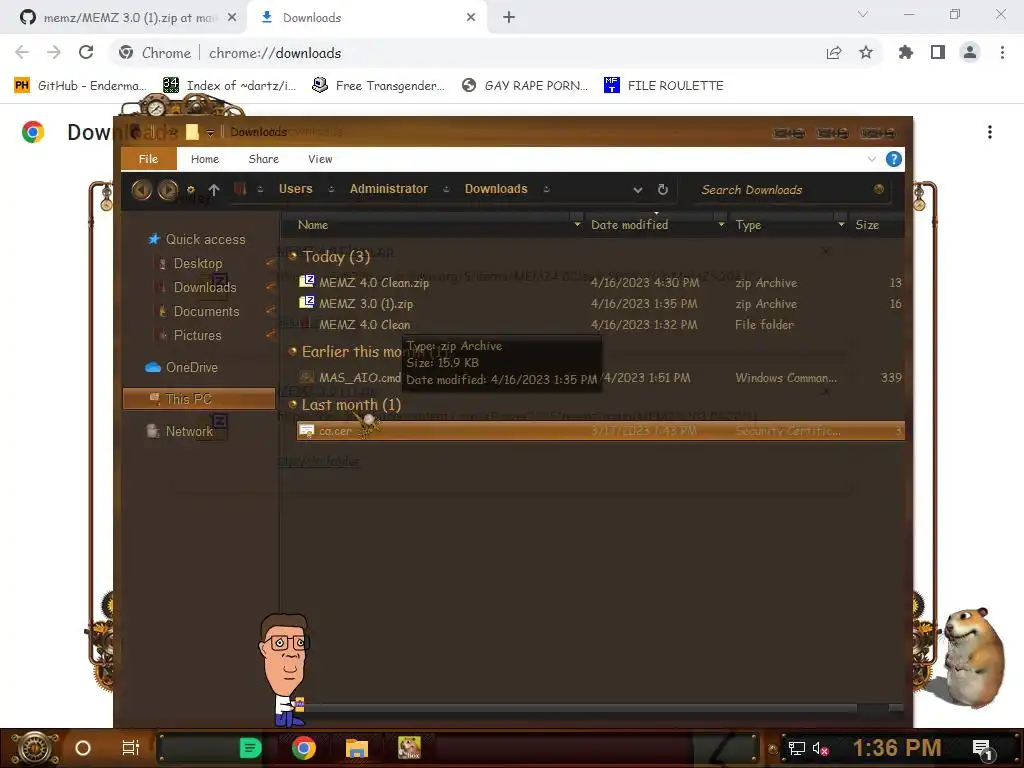Select Administrator in address breadcrumb

click(x=389, y=189)
